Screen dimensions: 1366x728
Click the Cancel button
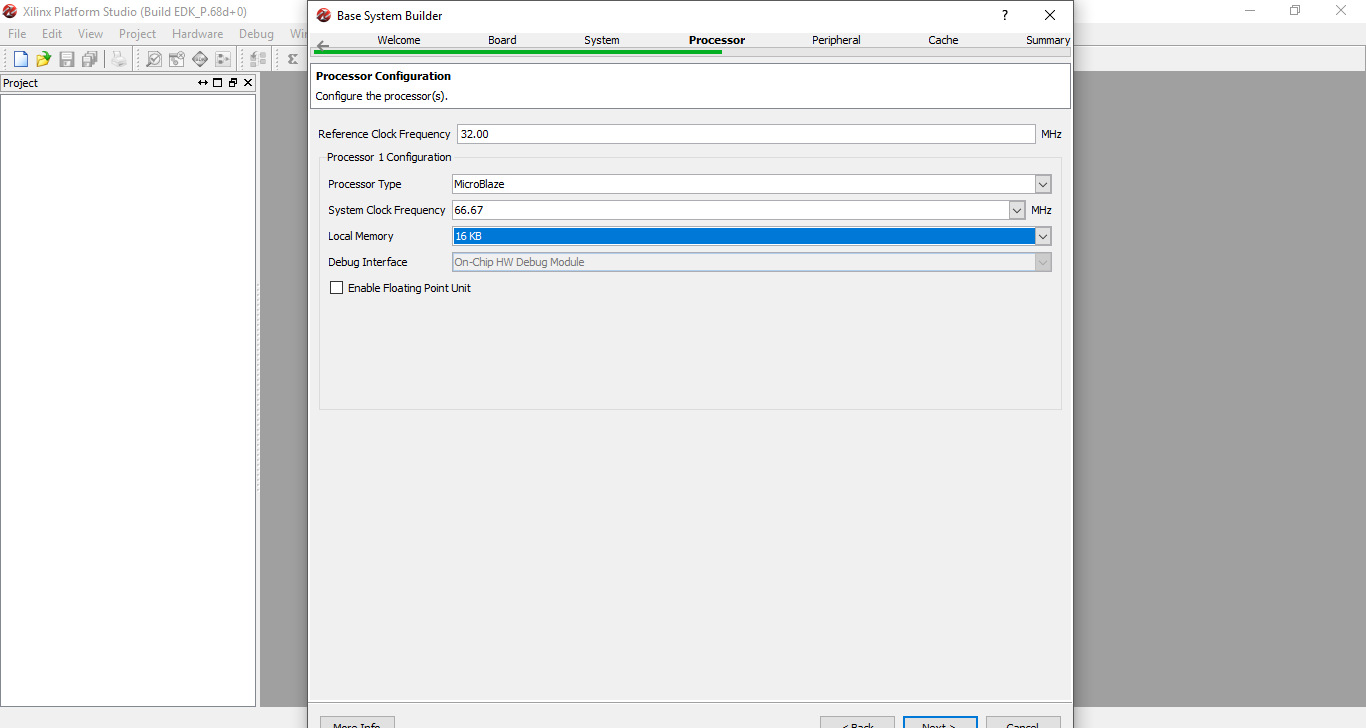pyautogui.click(x=1023, y=722)
